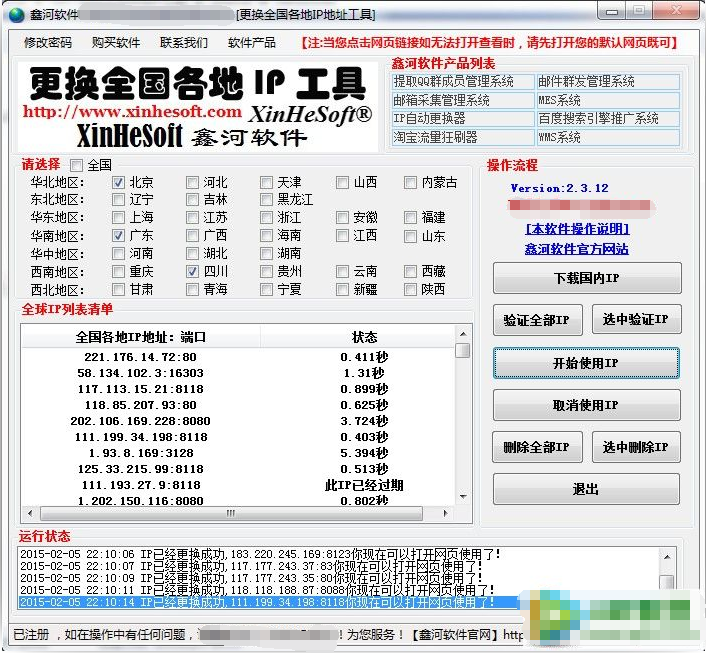Check the 湖南 checkbox
The height and width of the screenshot is (653, 706).
tap(266, 254)
